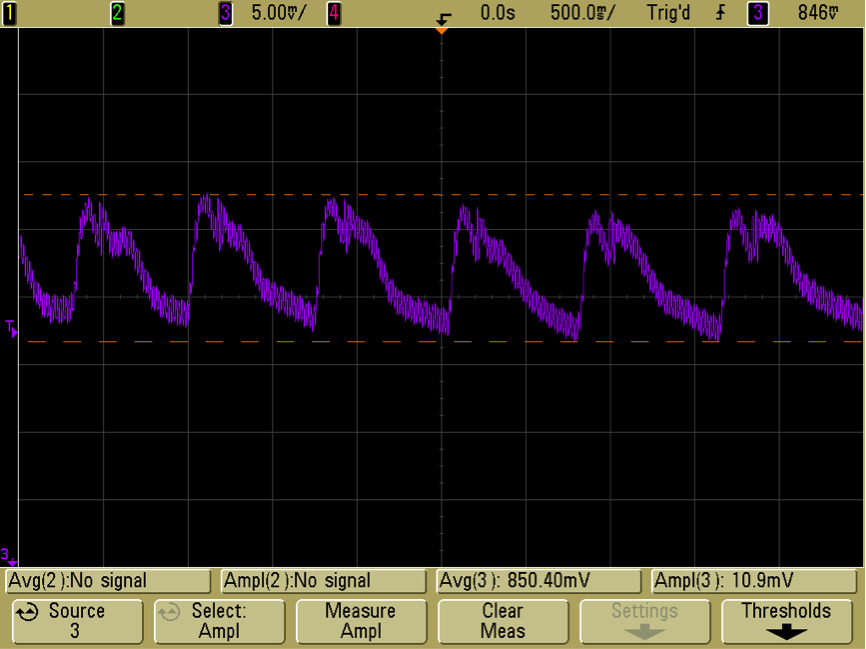
Task: Click the trigger level T marker
Action: click(x=12, y=328)
